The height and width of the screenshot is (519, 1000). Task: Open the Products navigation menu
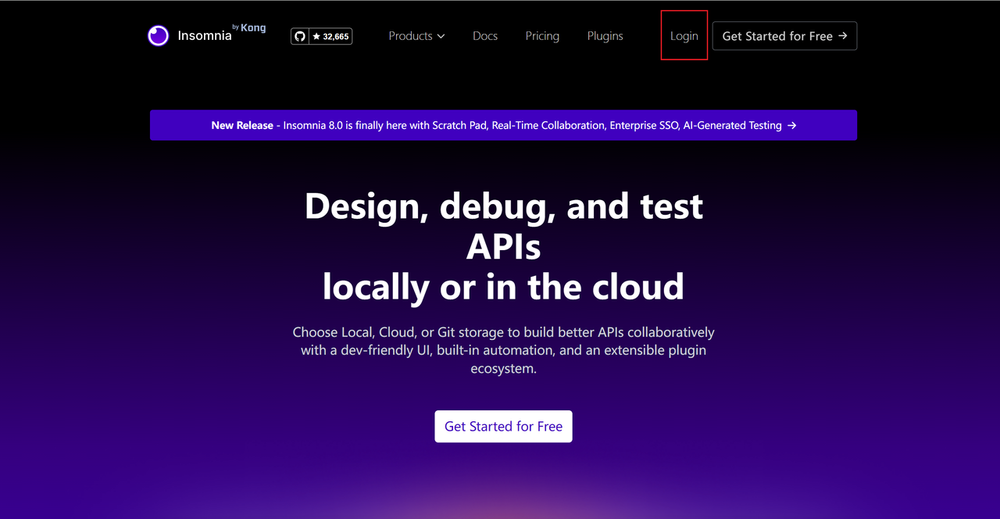[410, 36]
